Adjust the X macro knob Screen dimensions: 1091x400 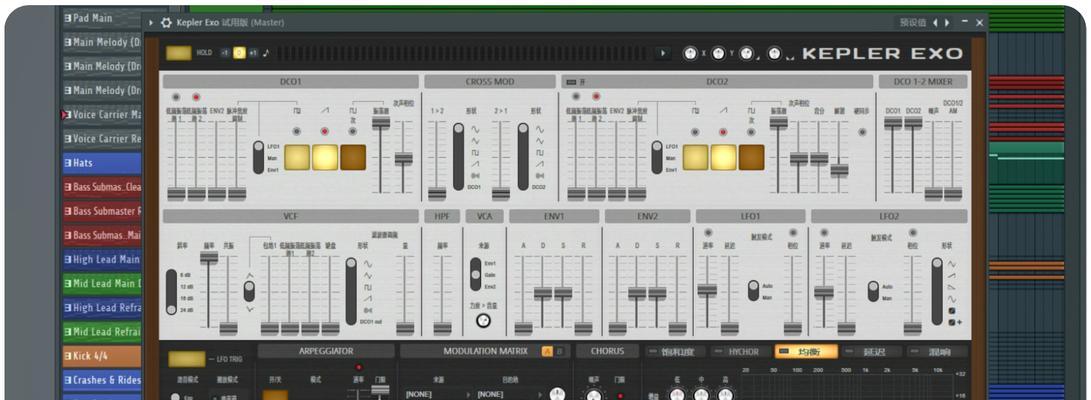pos(690,54)
